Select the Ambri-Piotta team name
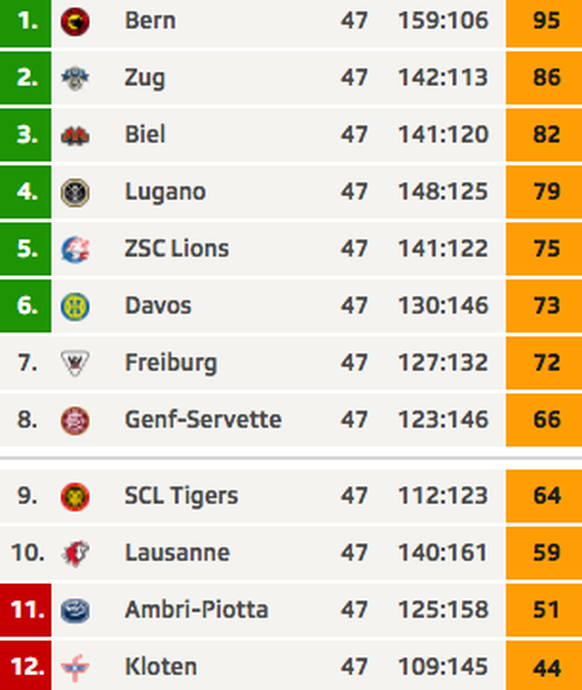Viewport: 582px width, 690px height. [197, 609]
